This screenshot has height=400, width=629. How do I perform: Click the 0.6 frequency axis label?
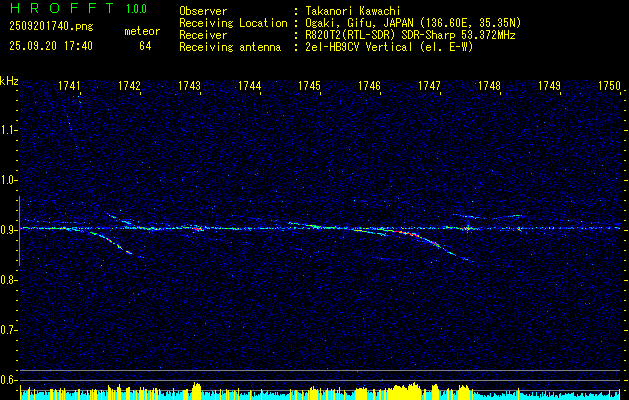click(7, 380)
